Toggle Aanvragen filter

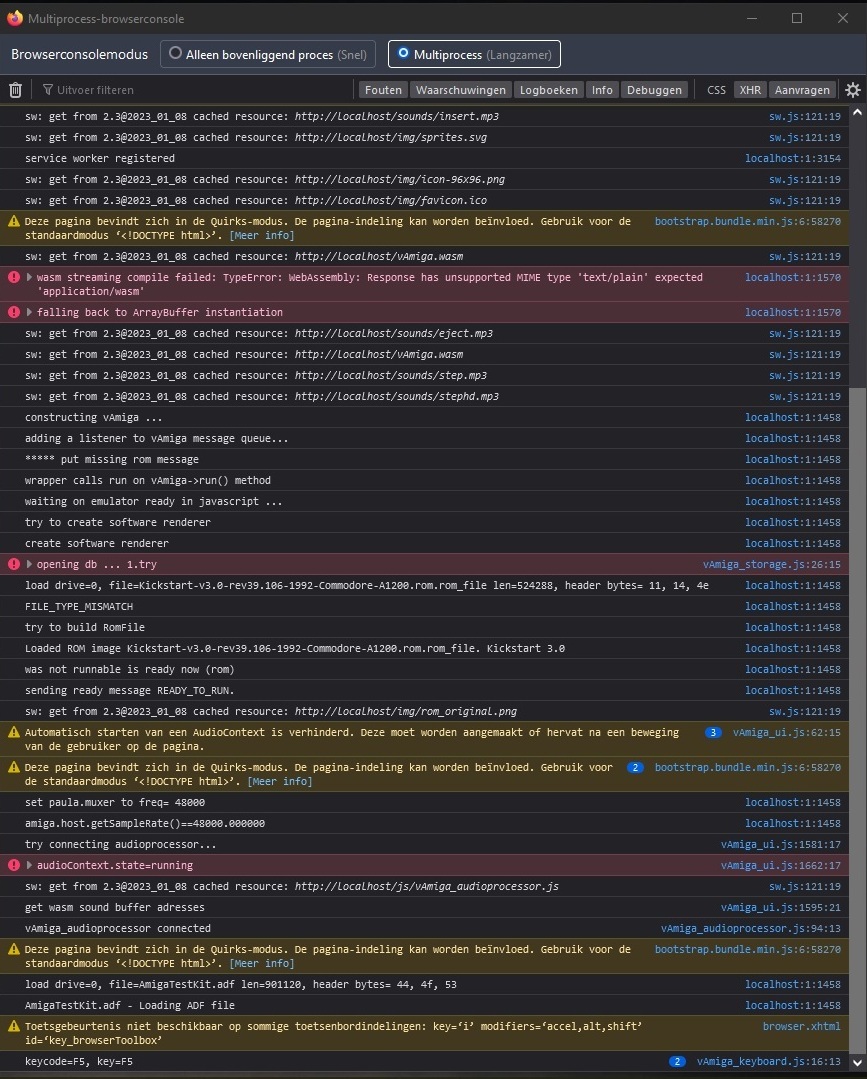pos(802,89)
